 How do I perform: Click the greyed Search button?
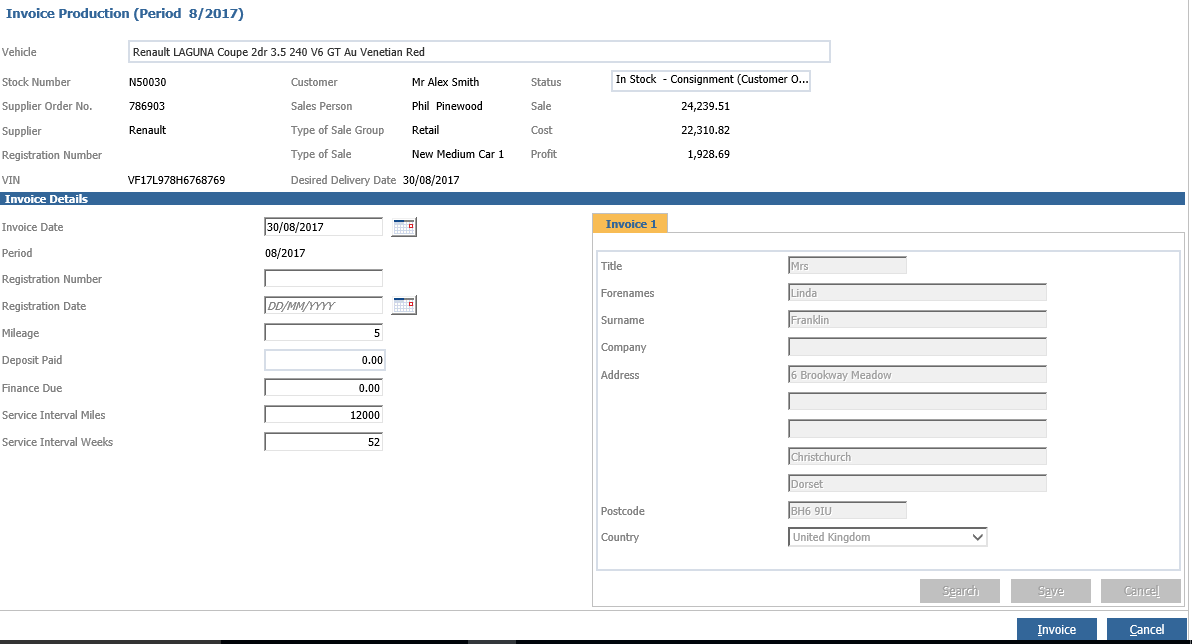[x=960, y=591]
